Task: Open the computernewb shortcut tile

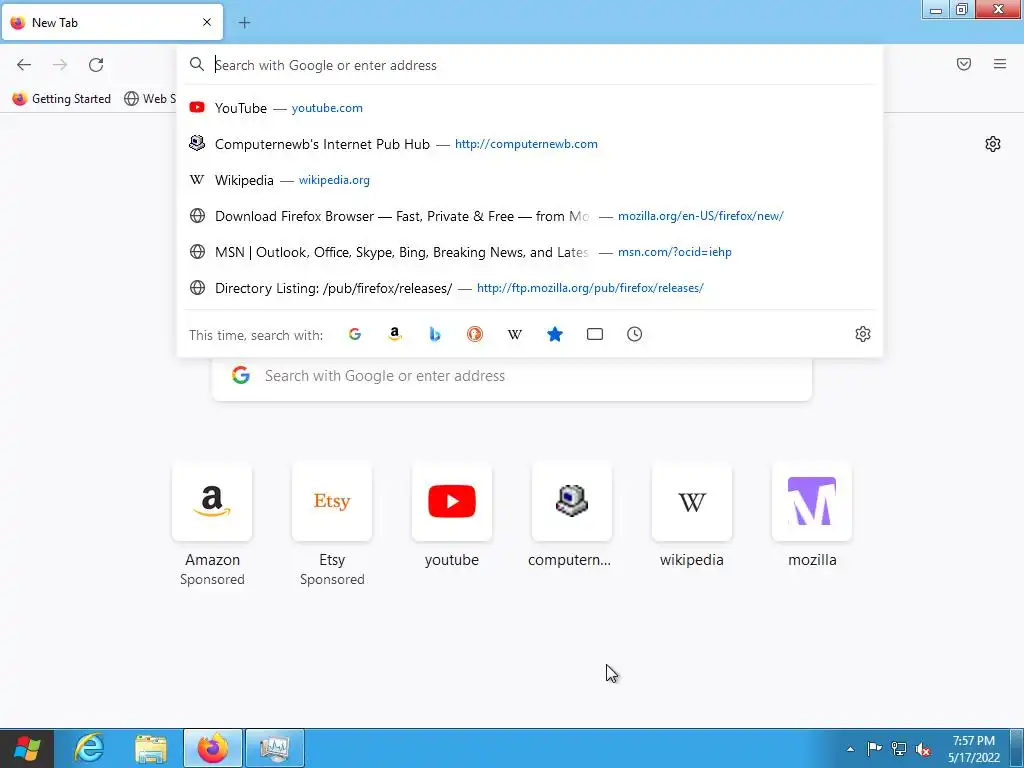Action: (x=572, y=502)
